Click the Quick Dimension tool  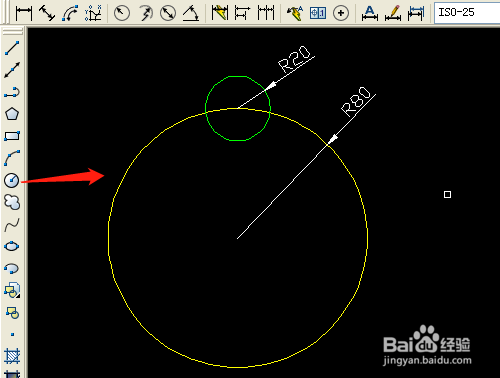[220, 13]
